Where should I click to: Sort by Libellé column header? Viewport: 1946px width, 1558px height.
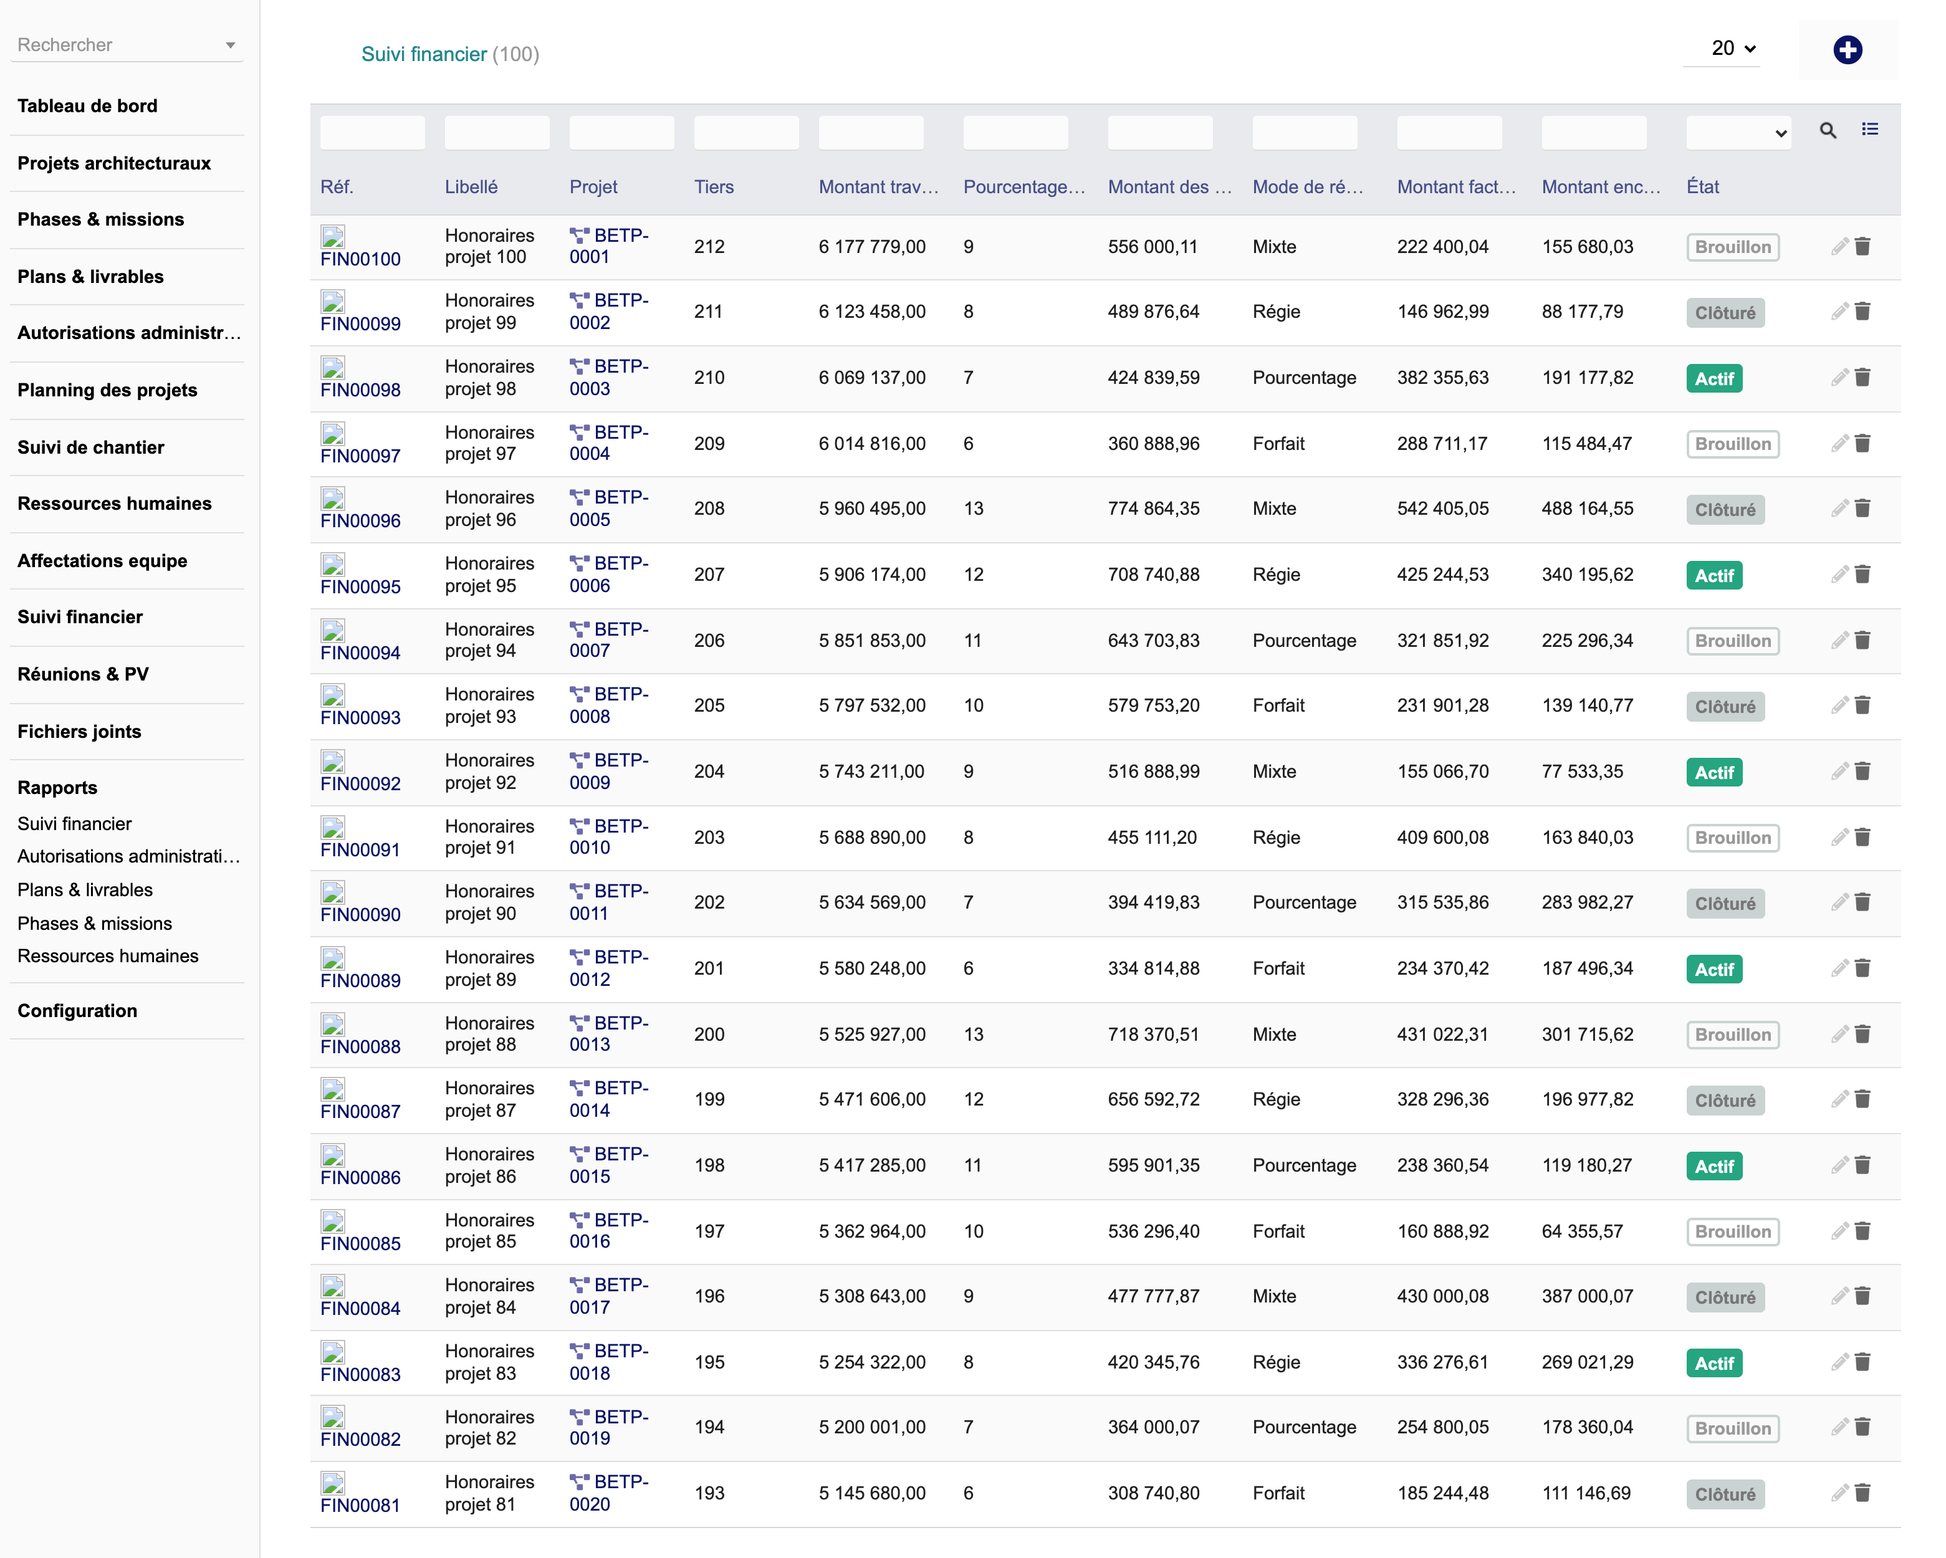tap(471, 187)
